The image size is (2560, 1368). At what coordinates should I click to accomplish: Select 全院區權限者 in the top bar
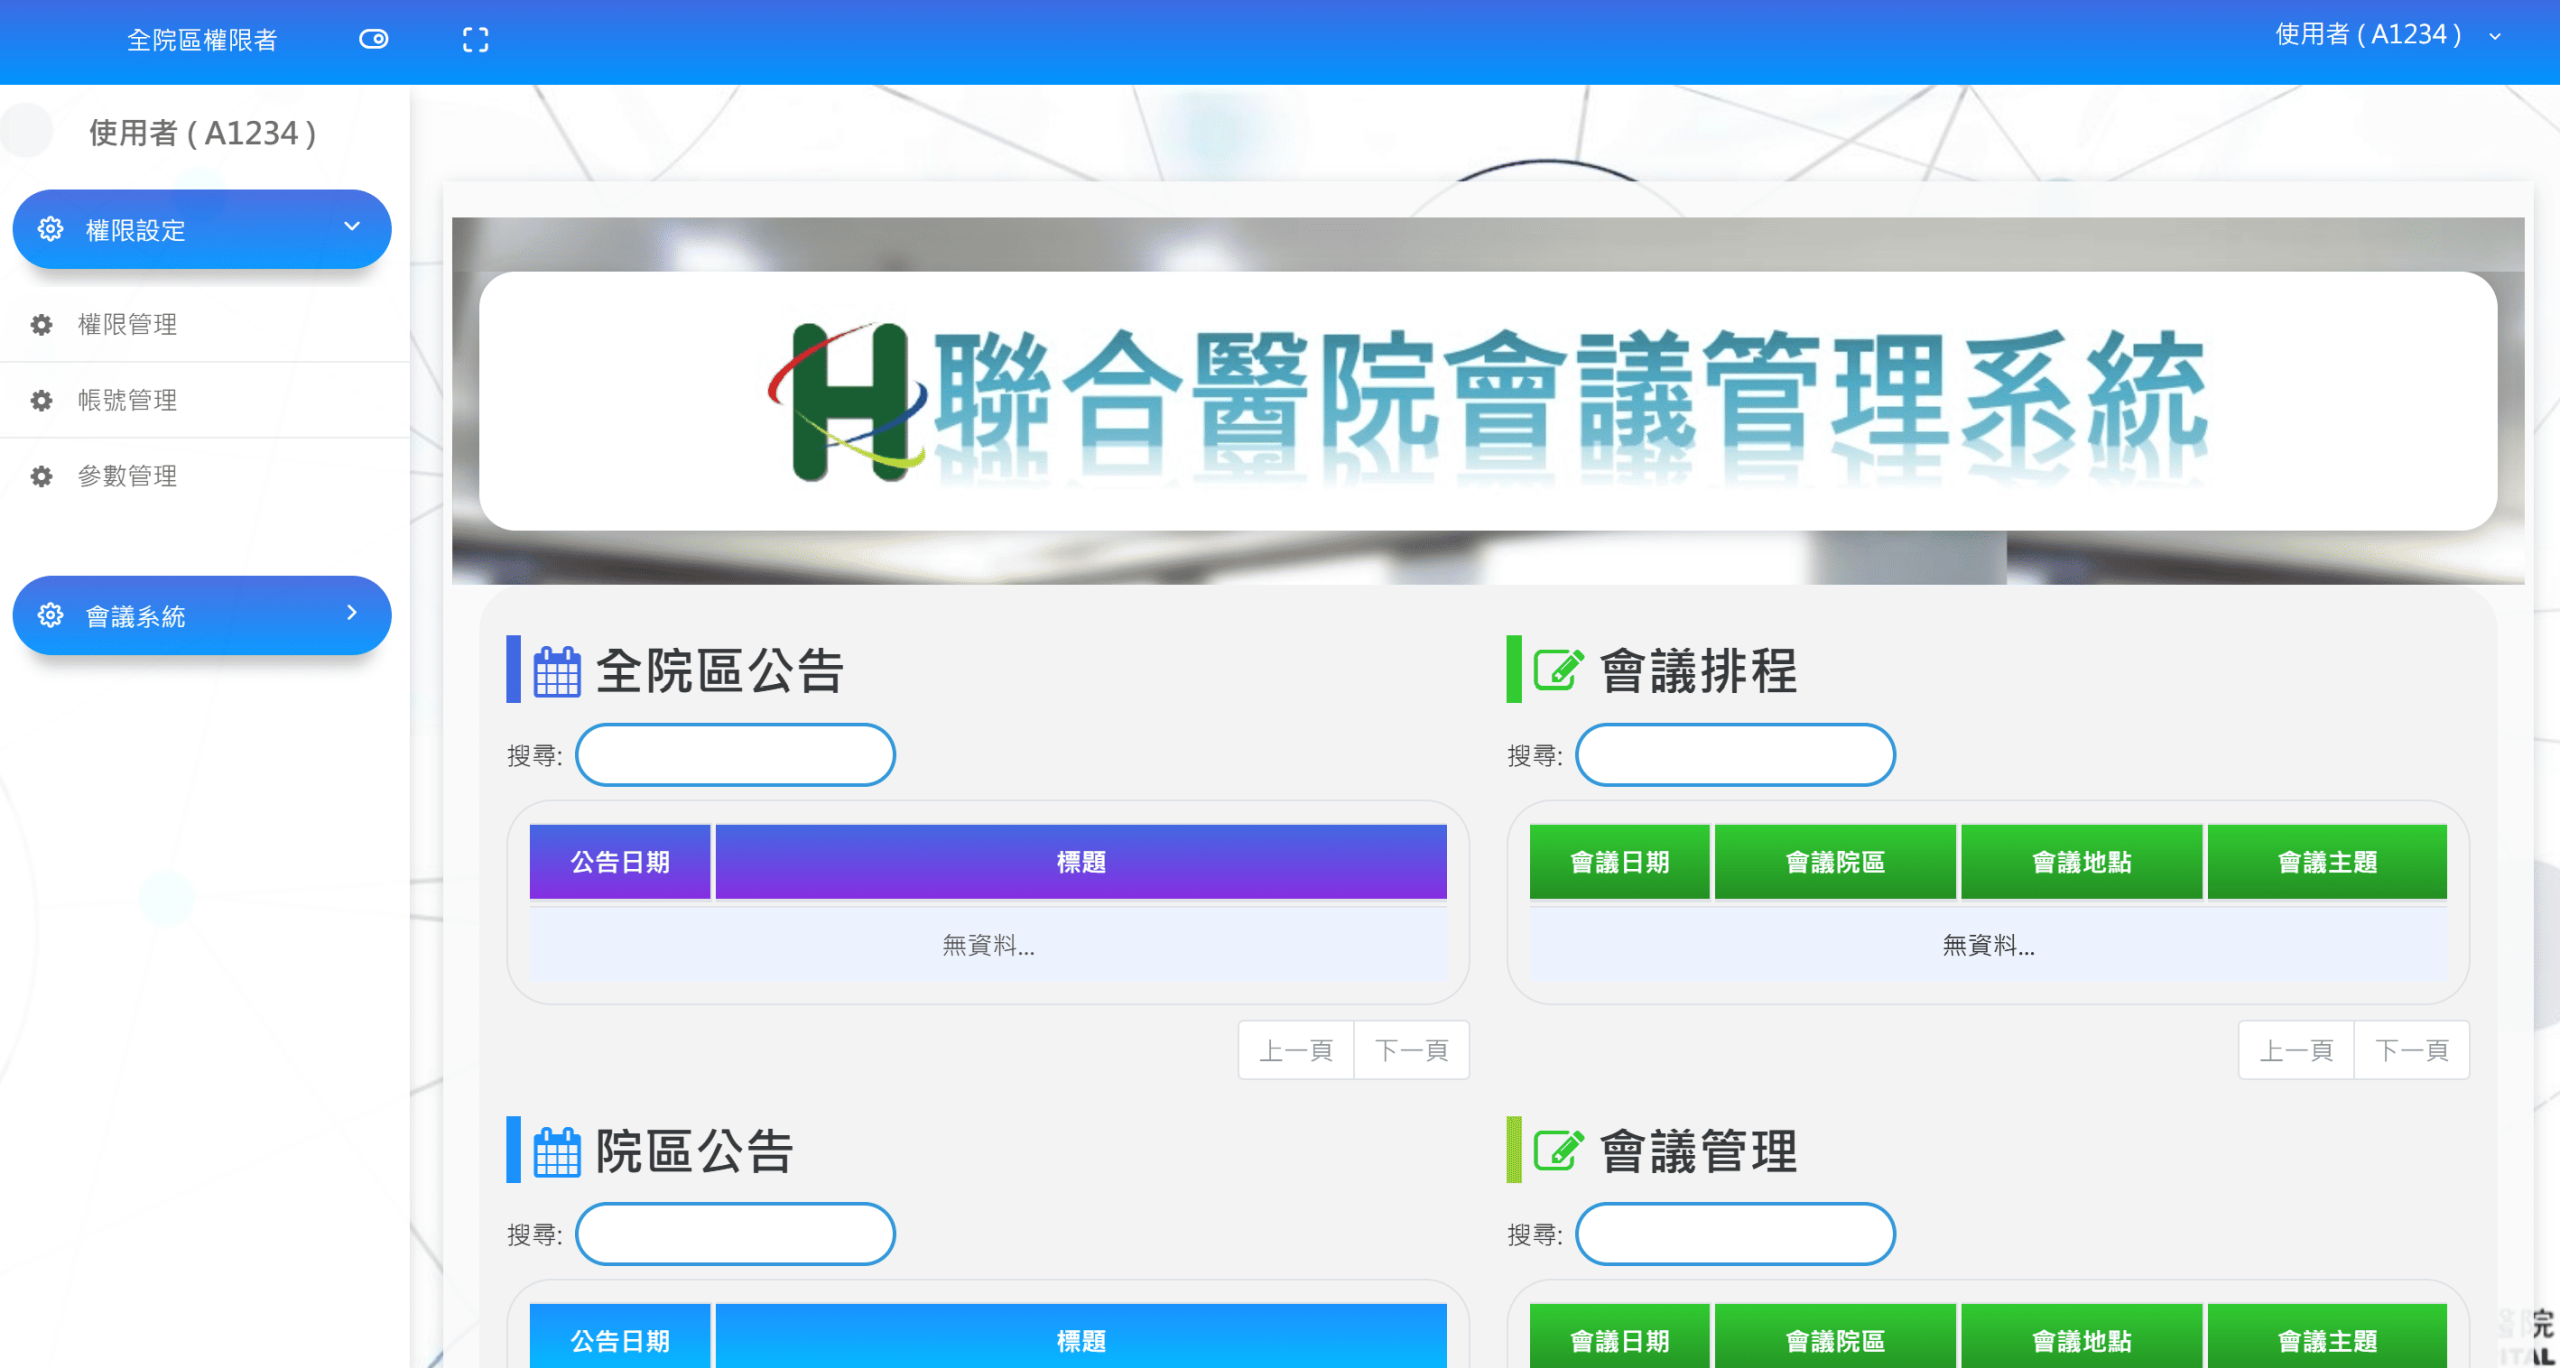(203, 40)
